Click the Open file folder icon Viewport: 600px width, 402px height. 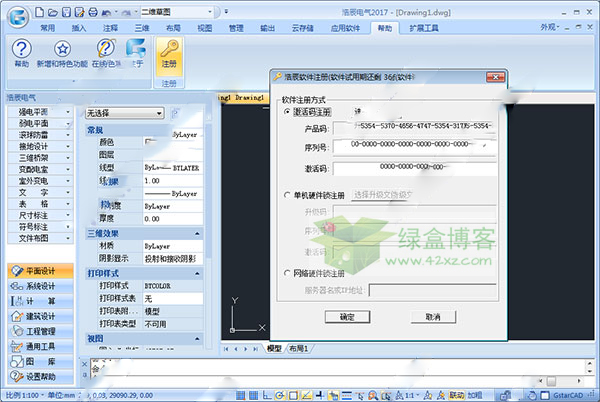[x=53, y=13]
